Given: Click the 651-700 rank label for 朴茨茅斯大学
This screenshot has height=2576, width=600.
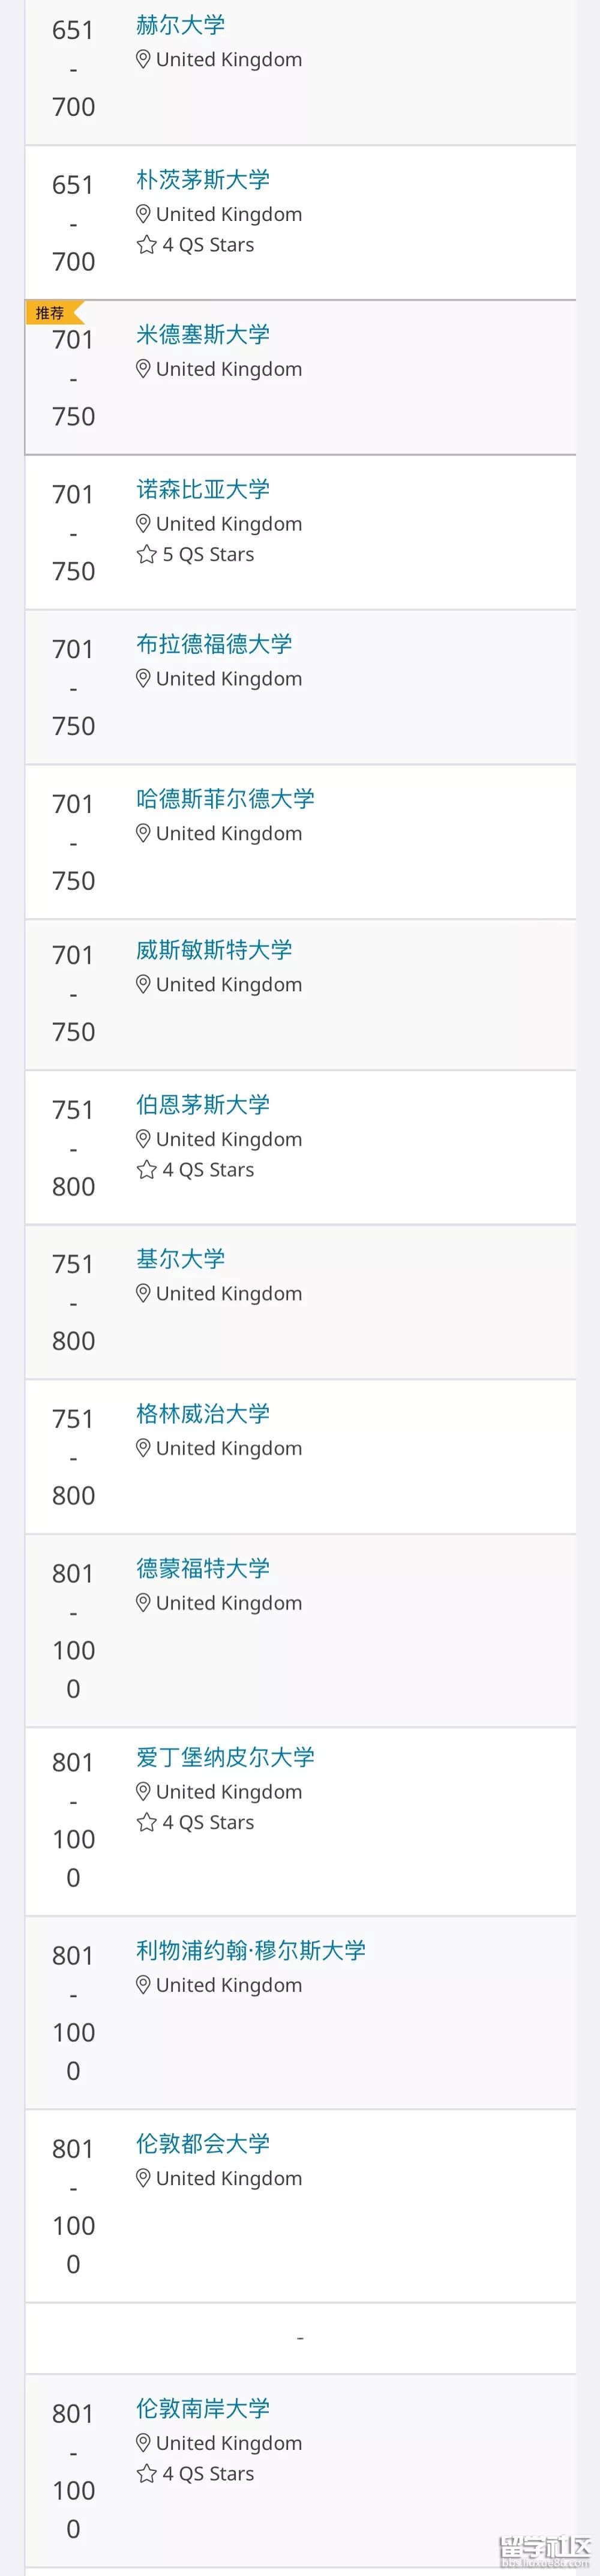Looking at the screenshot, I should 72,222.
